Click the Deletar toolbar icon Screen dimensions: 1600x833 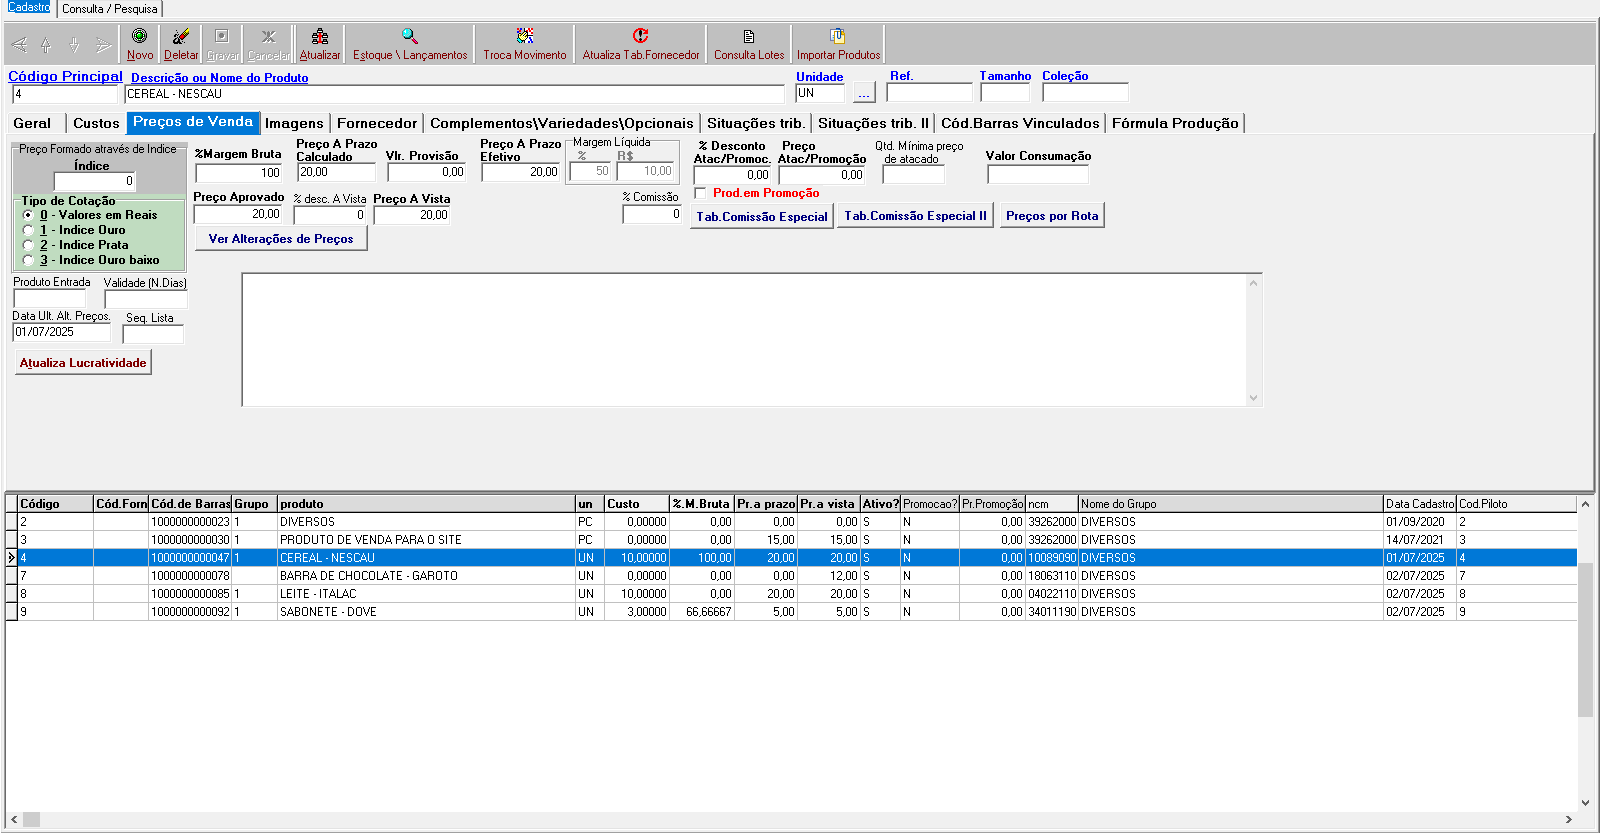coord(181,37)
